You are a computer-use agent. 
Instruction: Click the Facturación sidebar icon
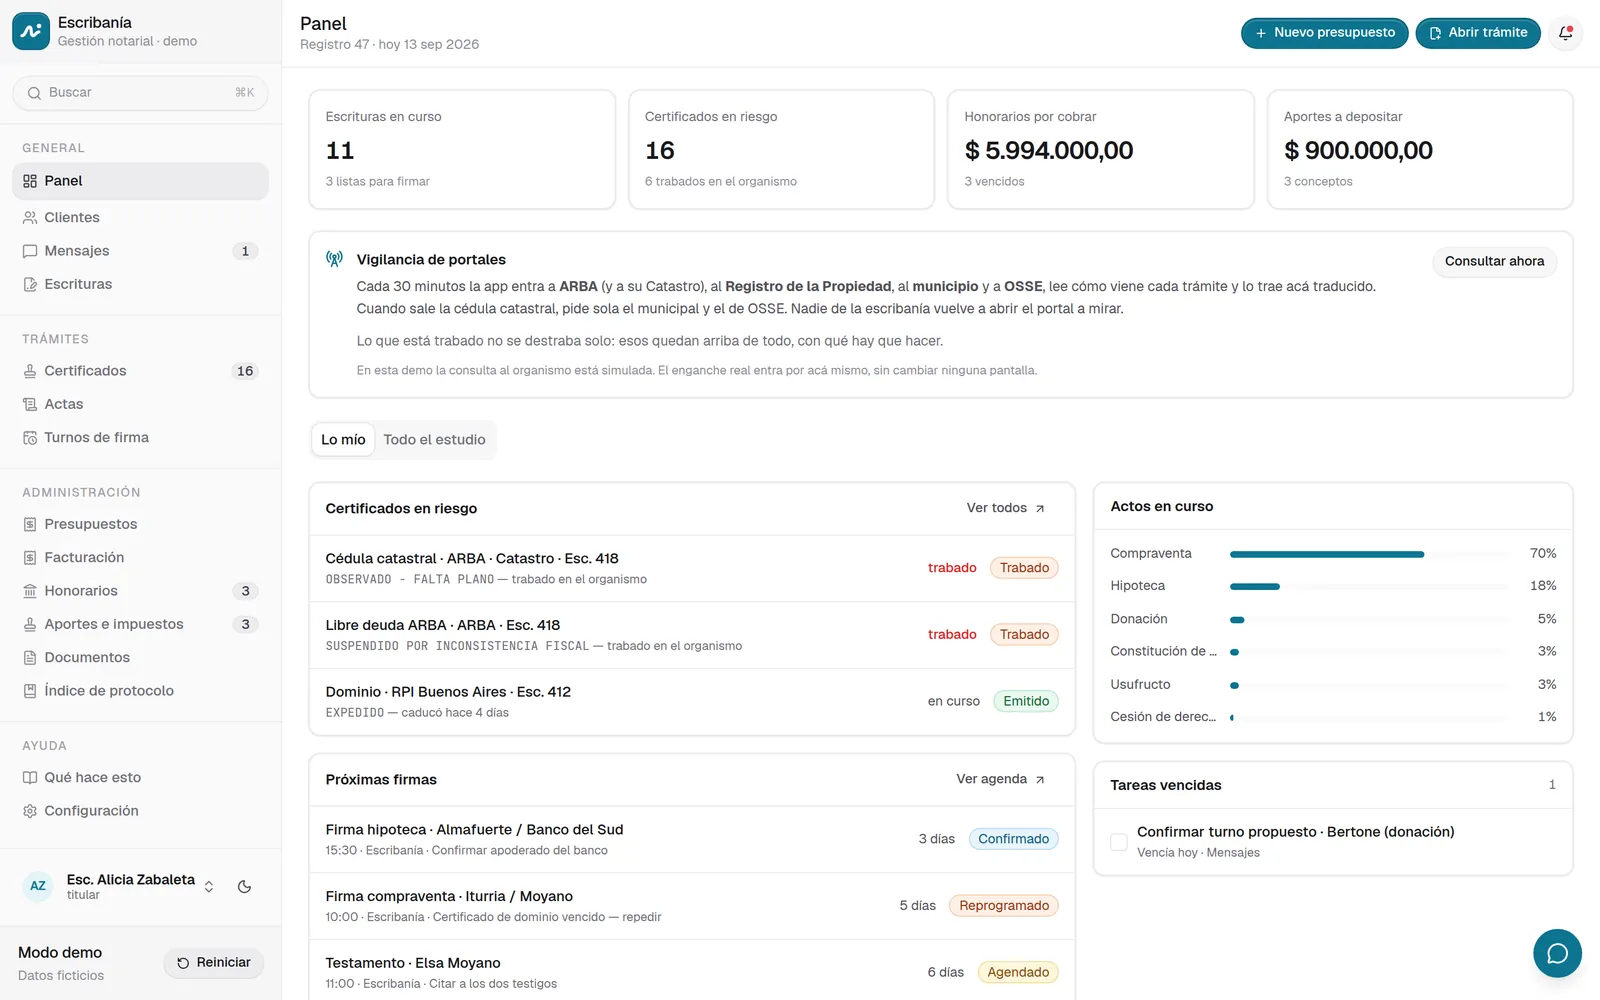click(x=30, y=558)
